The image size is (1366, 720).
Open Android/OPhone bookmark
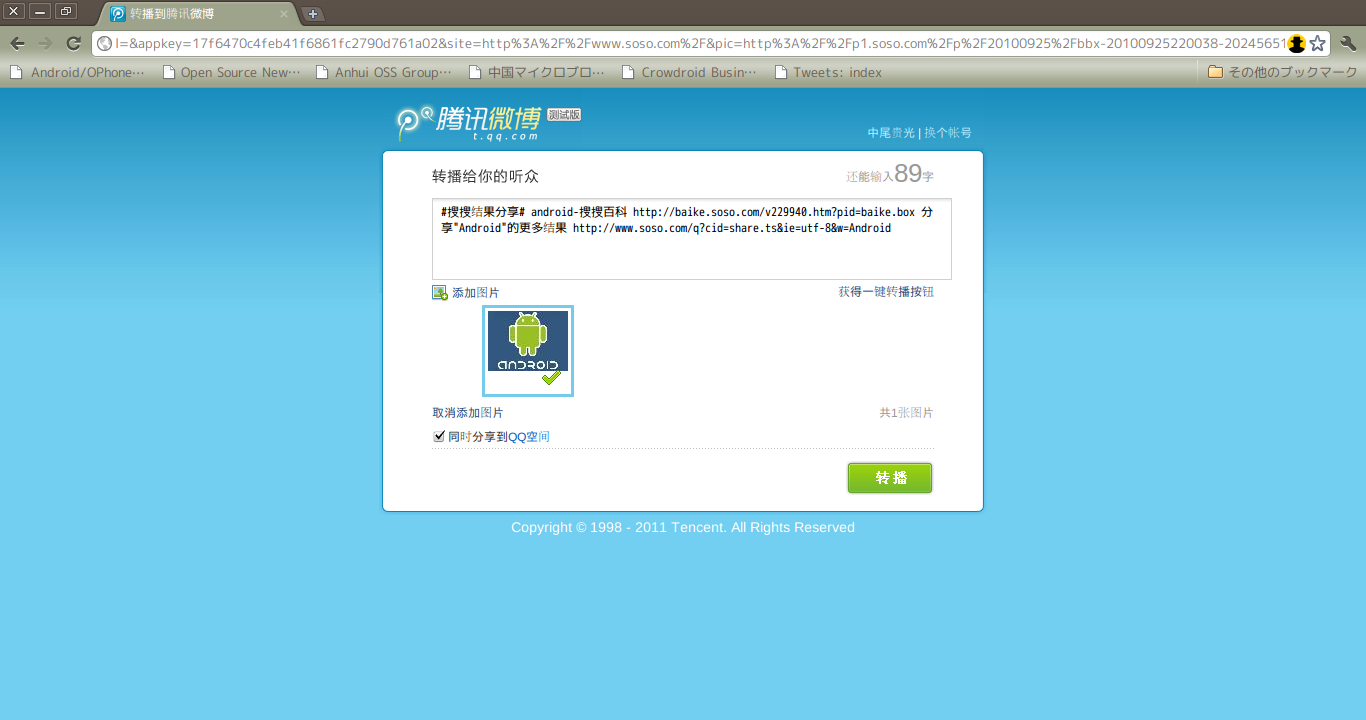(x=78, y=72)
